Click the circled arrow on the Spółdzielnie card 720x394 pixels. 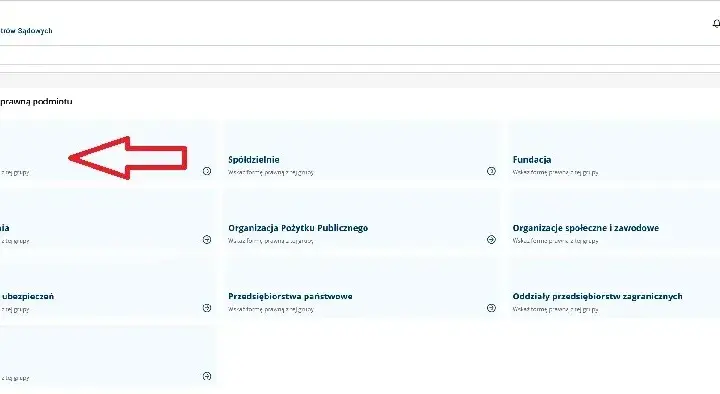(x=491, y=171)
